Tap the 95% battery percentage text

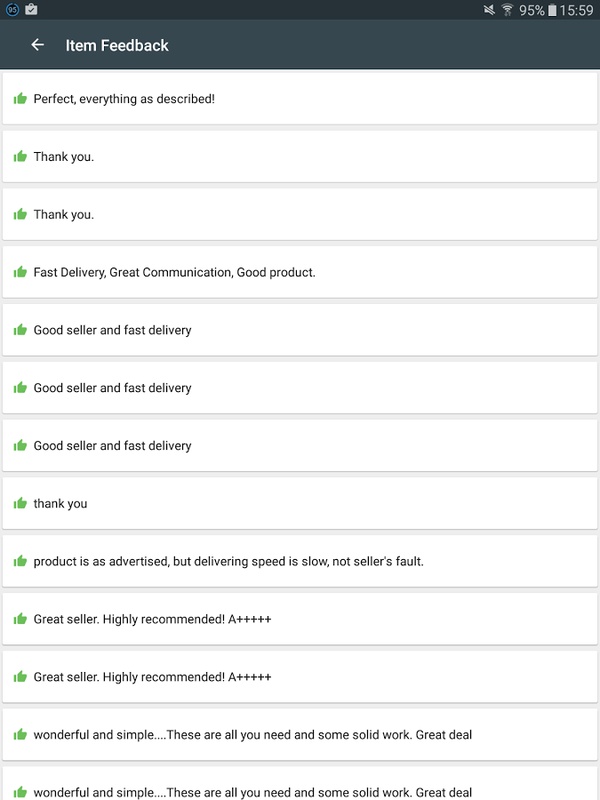click(532, 10)
